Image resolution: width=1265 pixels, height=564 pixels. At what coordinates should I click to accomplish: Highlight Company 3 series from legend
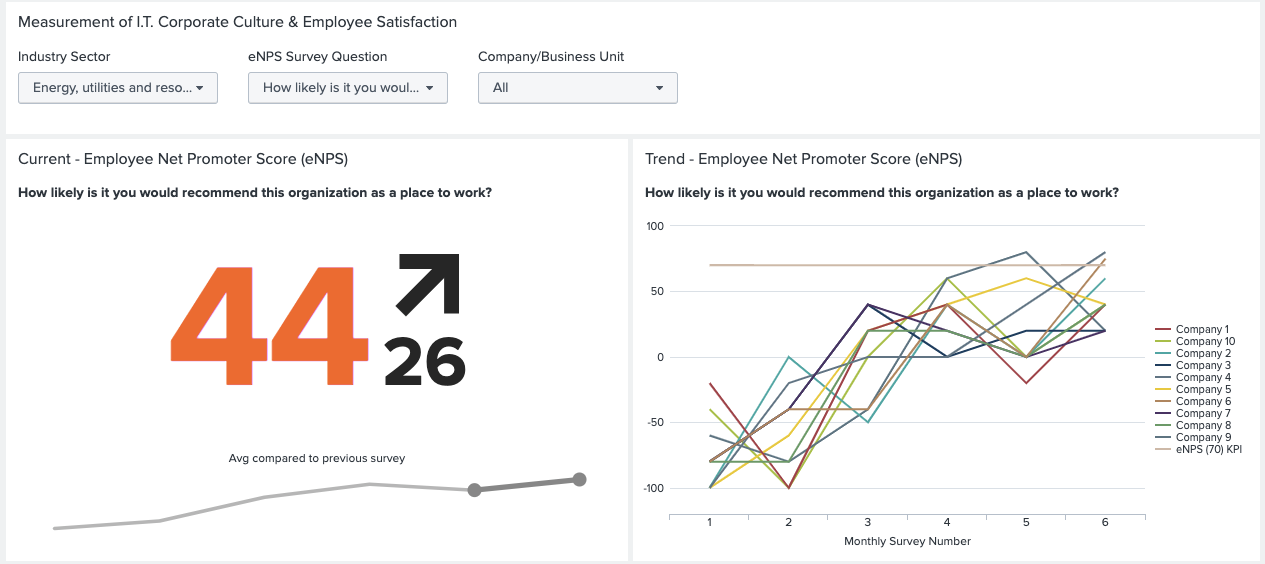(1203, 366)
